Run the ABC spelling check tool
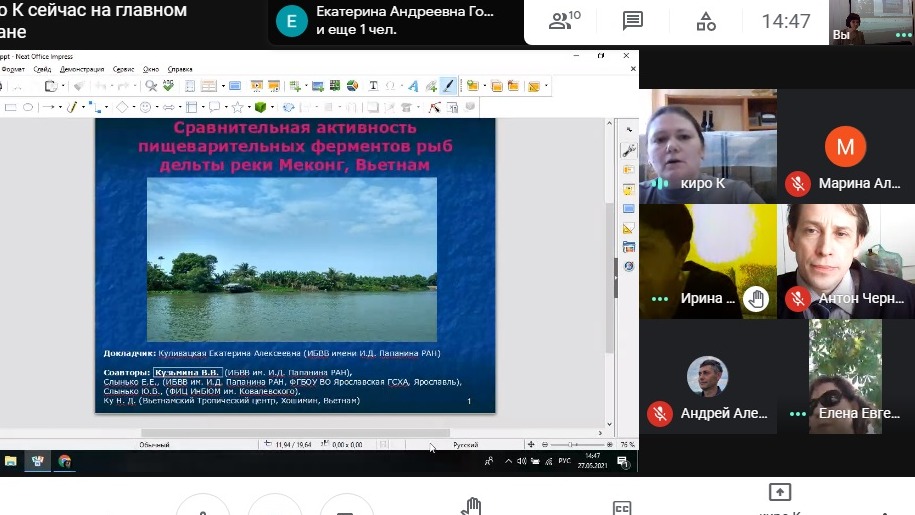Viewport: 915px width, 515px height. (169, 86)
